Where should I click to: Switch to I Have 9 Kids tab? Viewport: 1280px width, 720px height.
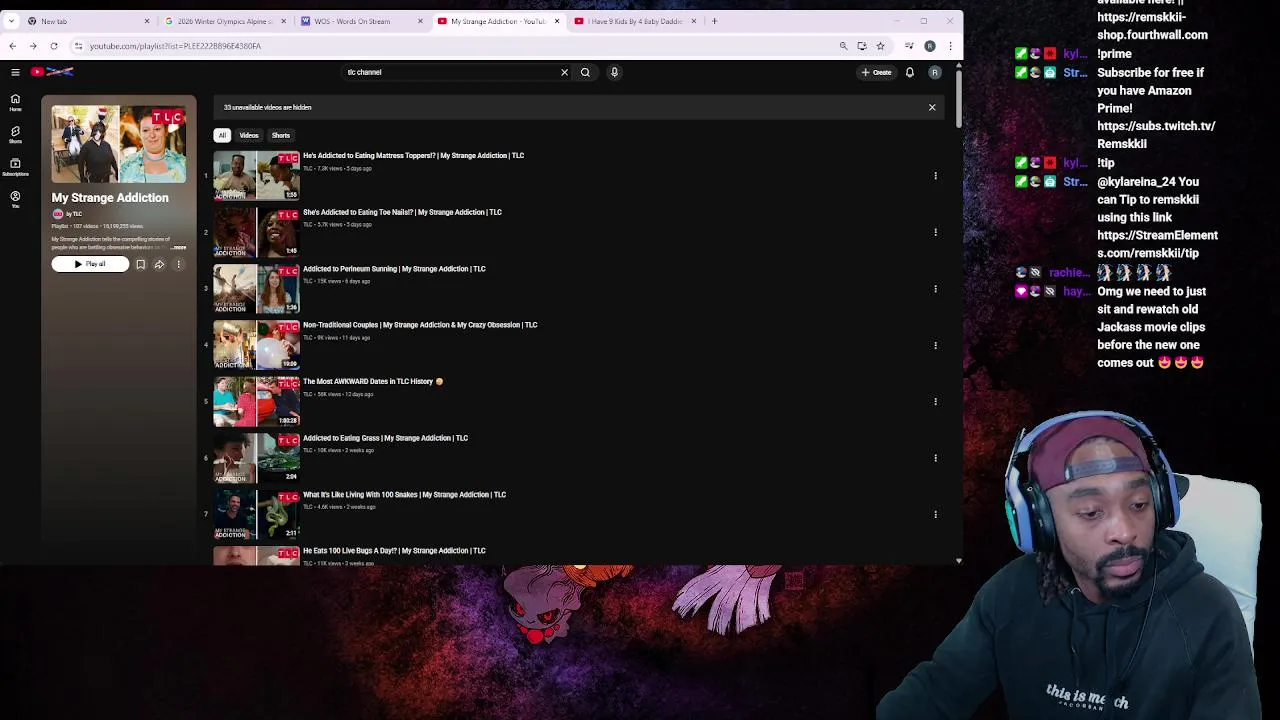[635, 21]
